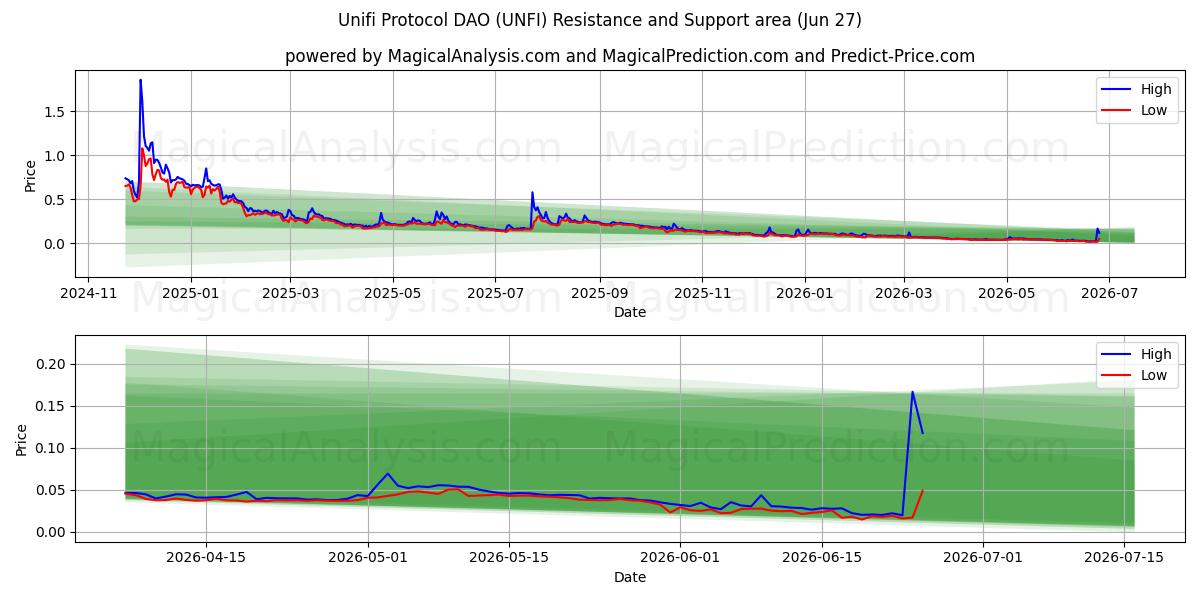Screen dimensions: 1200x600
Task: Click the '1.5' y-axis tick of top chart
Action: pos(55,112)
